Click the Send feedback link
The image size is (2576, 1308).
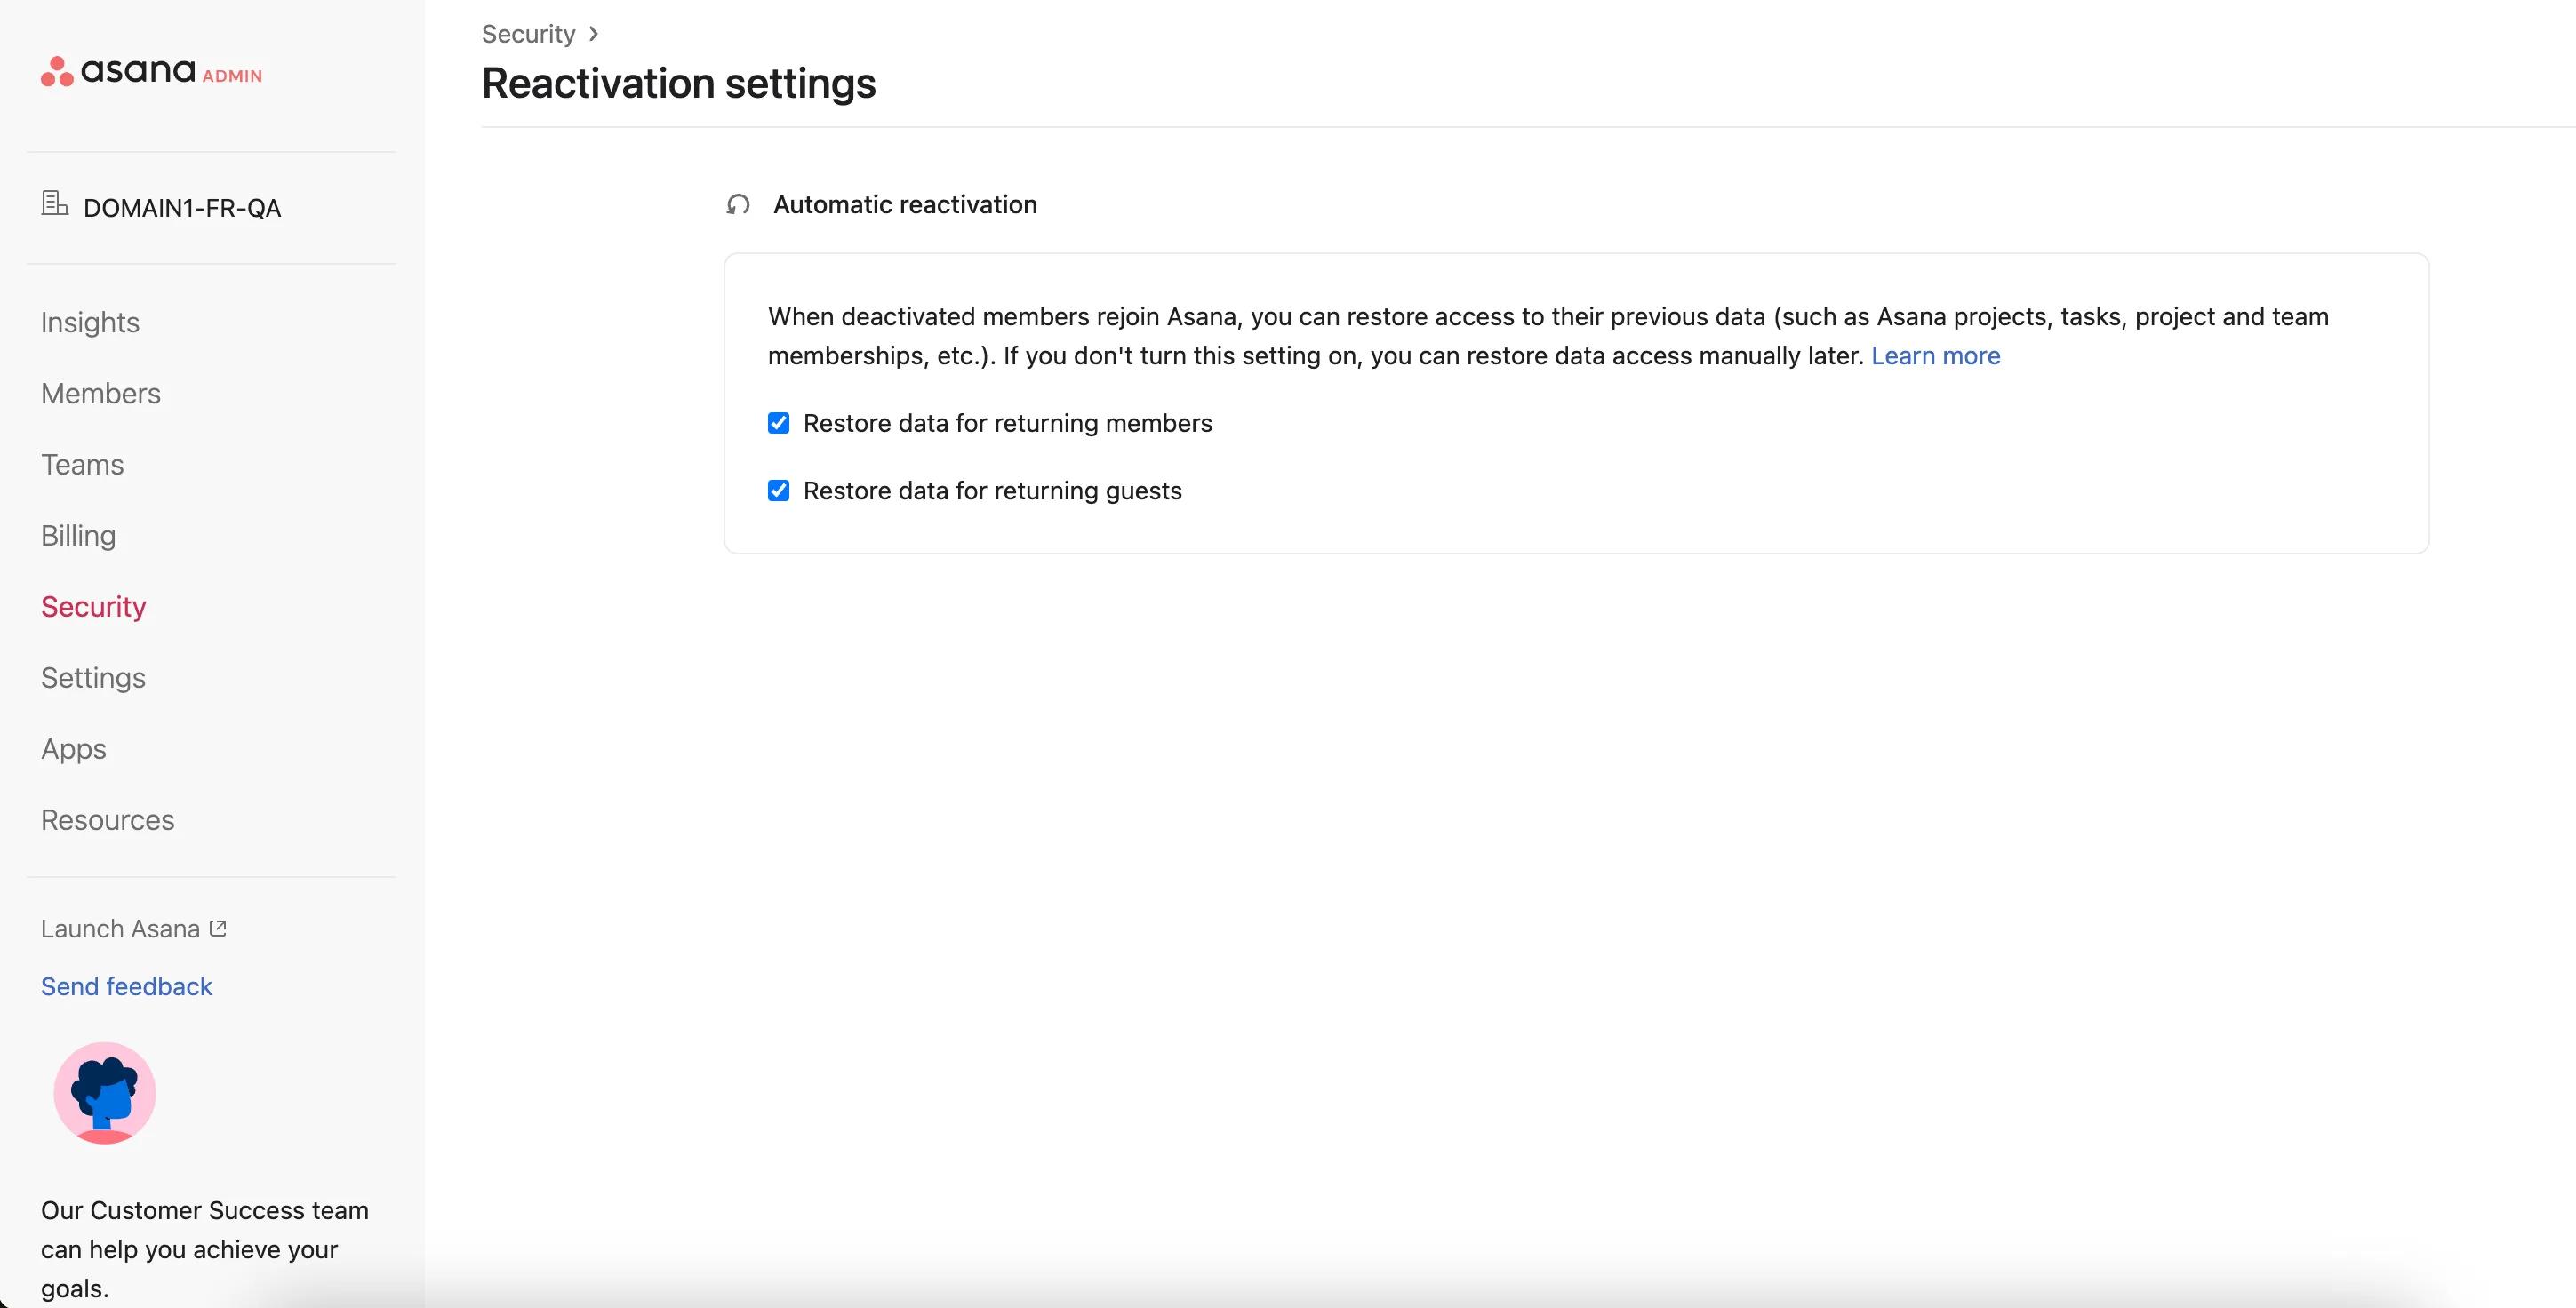coord(127,986)
